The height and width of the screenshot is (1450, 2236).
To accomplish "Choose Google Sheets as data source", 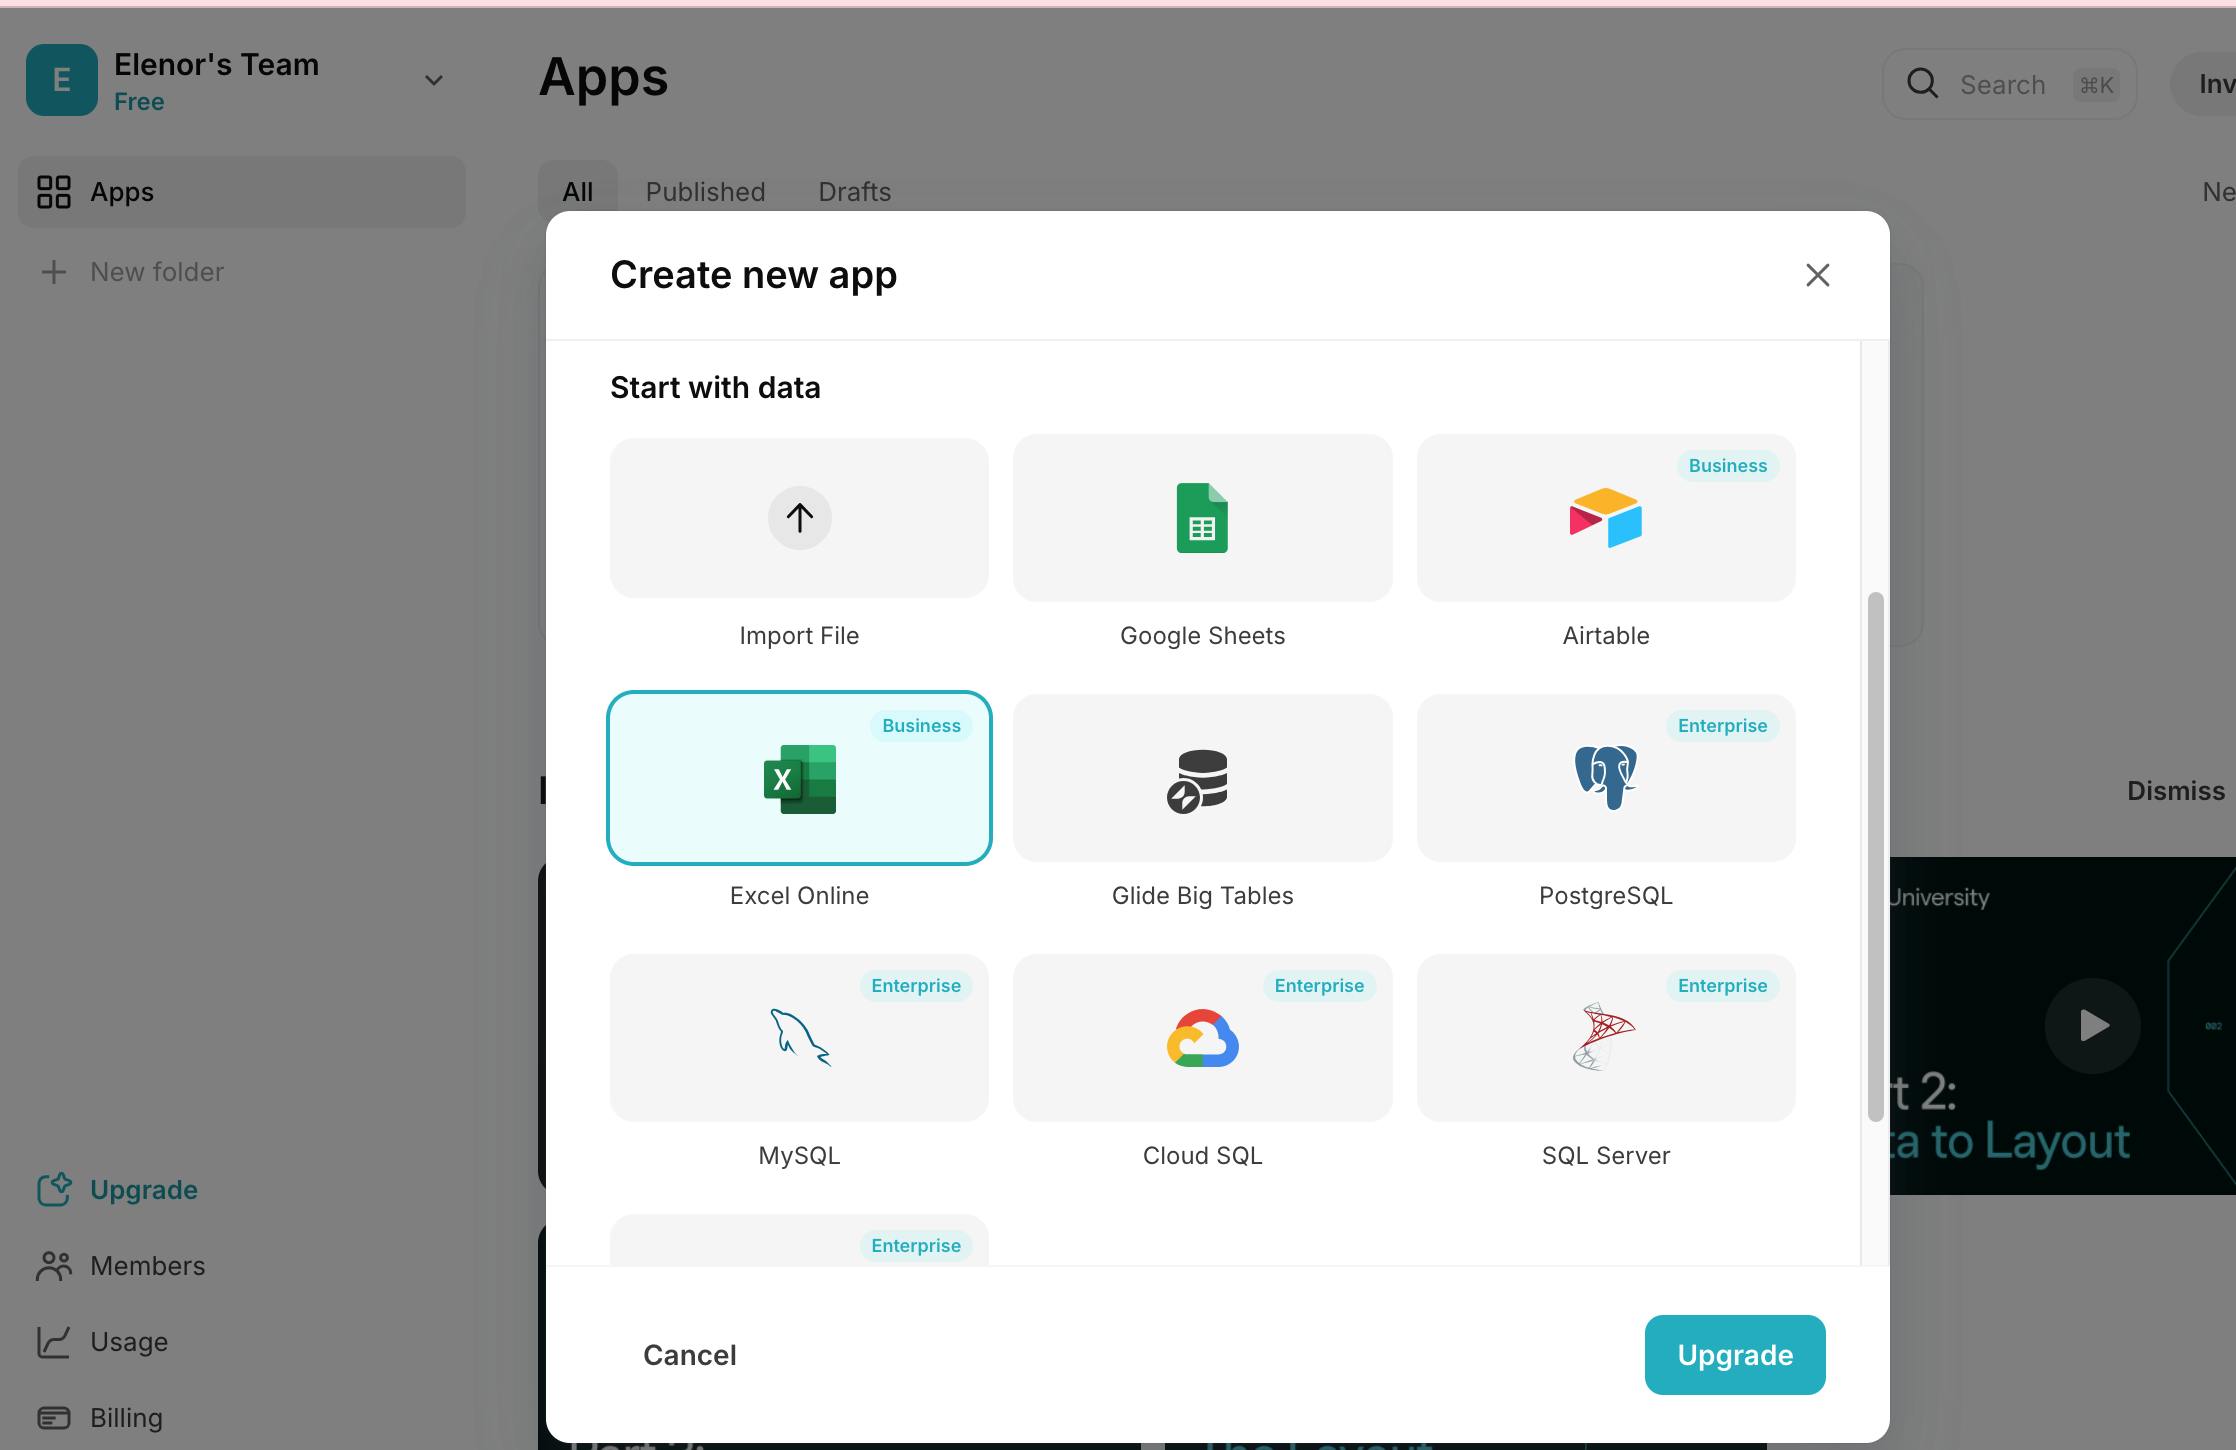I will 1202,518.
